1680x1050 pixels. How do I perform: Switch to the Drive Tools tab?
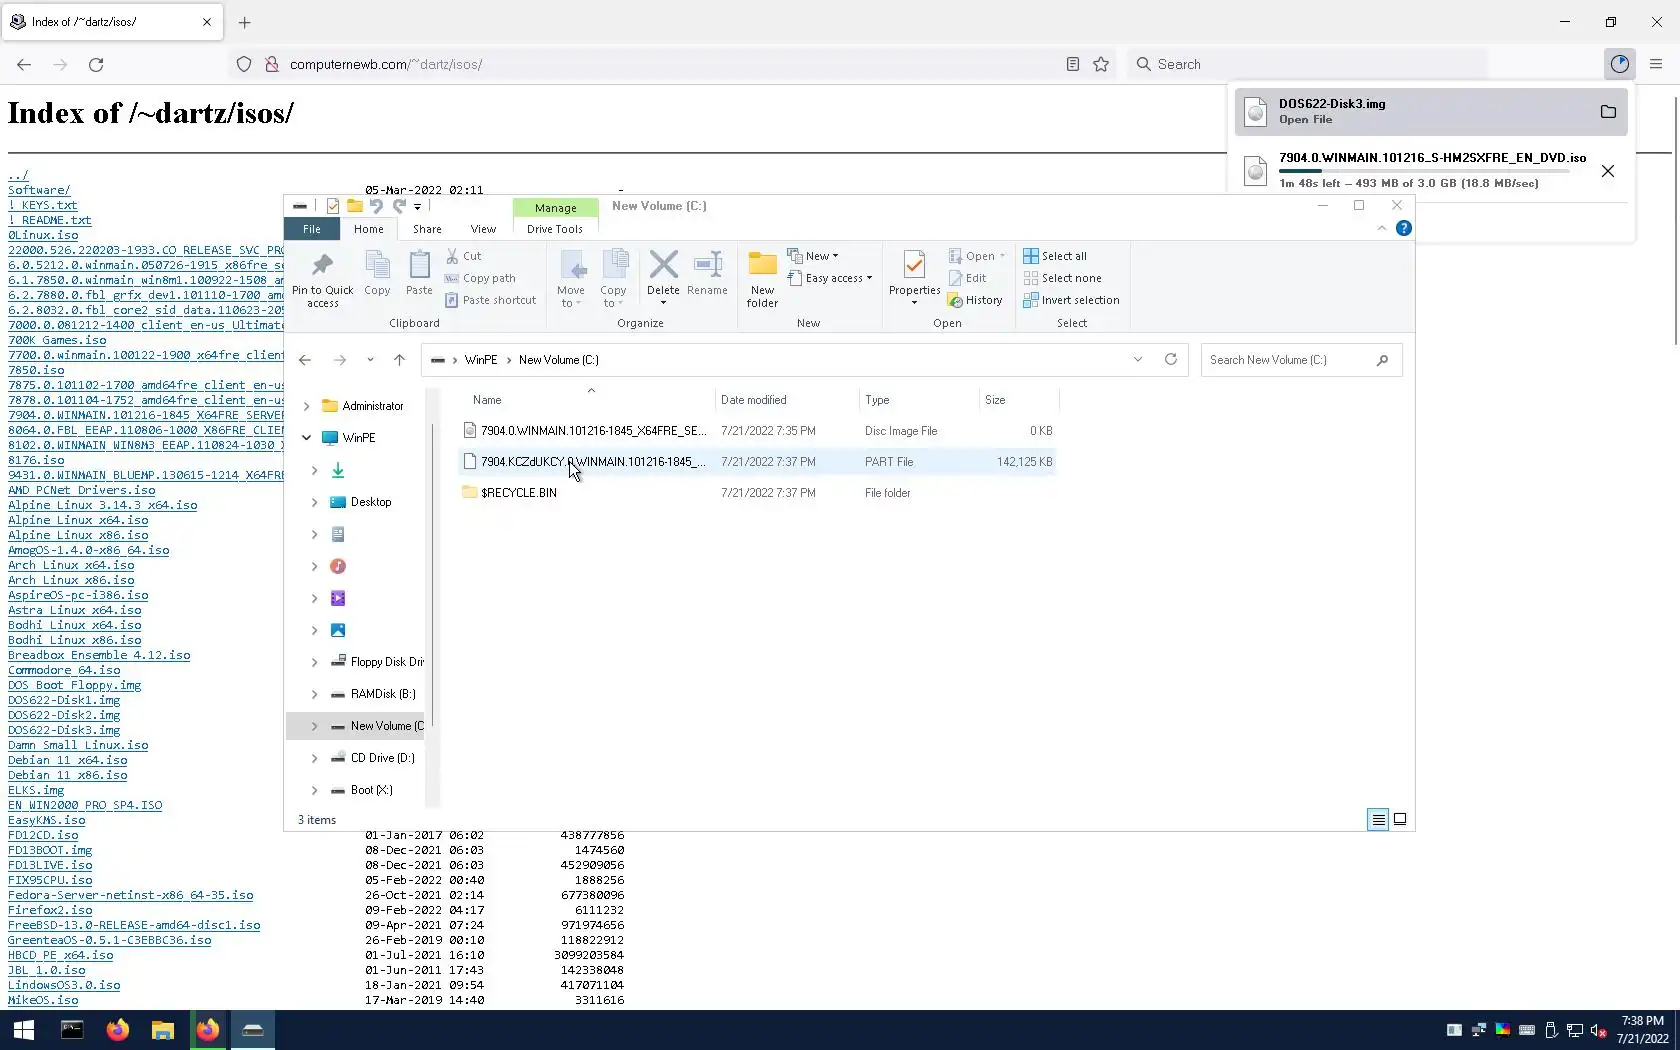coord(555,229)
